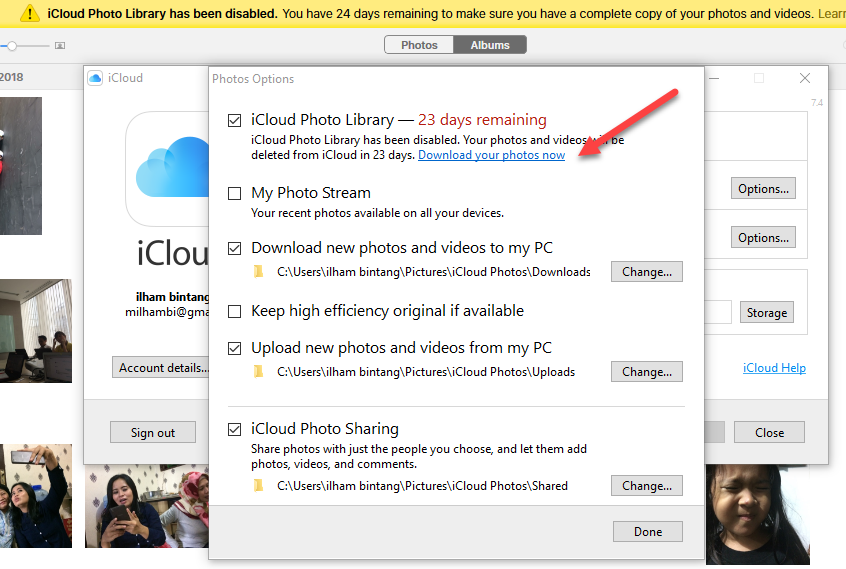The image size is (846, 569).
Task: Enable My Photo Stream checkbox
Action: point(235,193)
